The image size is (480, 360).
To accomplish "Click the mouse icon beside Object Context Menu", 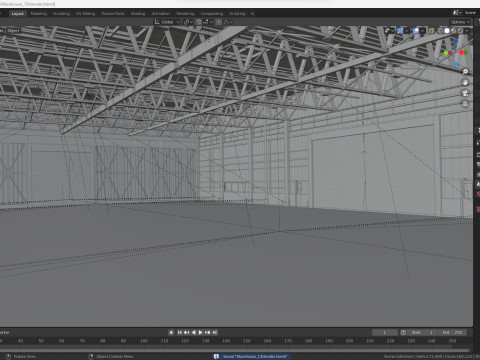I will [x=91, y=356].
